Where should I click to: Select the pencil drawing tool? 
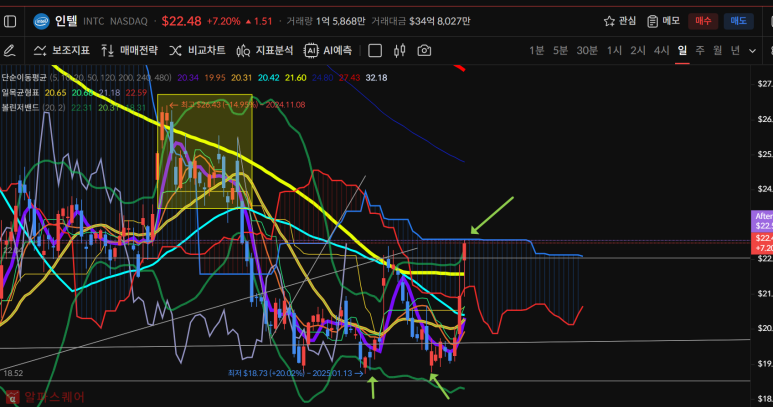pyautogui.click(x=9, y=50)
